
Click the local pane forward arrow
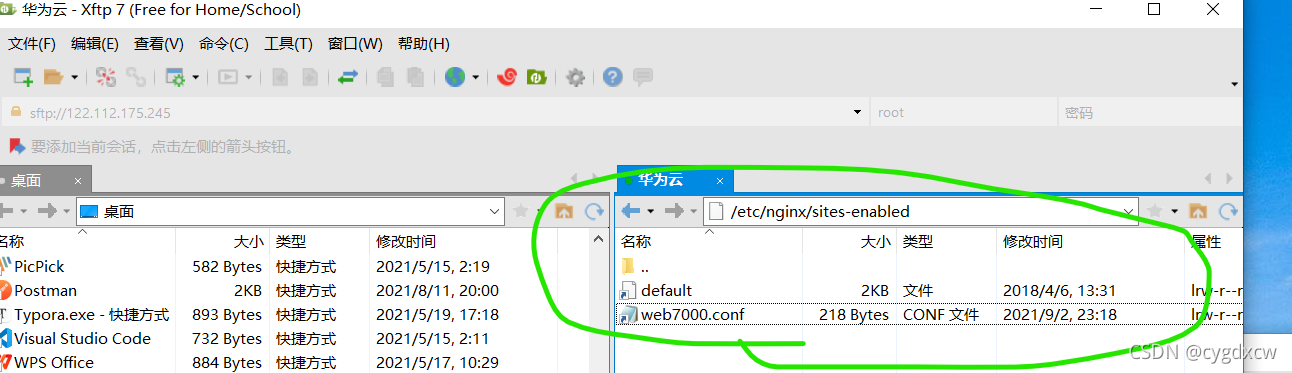pyautogui.click(x=46, y=211)
